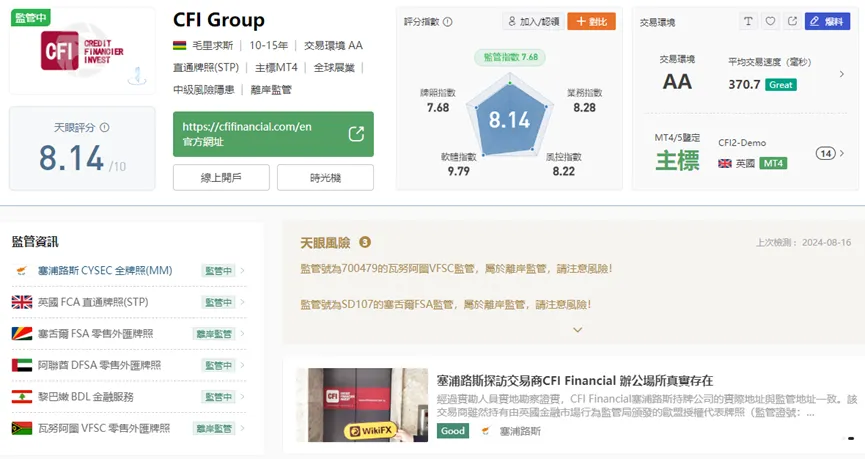Click the Mauritius flag next to 毛里求斯
The height and width of the screenshot is (459, 865).
click(x=179, y=45)
